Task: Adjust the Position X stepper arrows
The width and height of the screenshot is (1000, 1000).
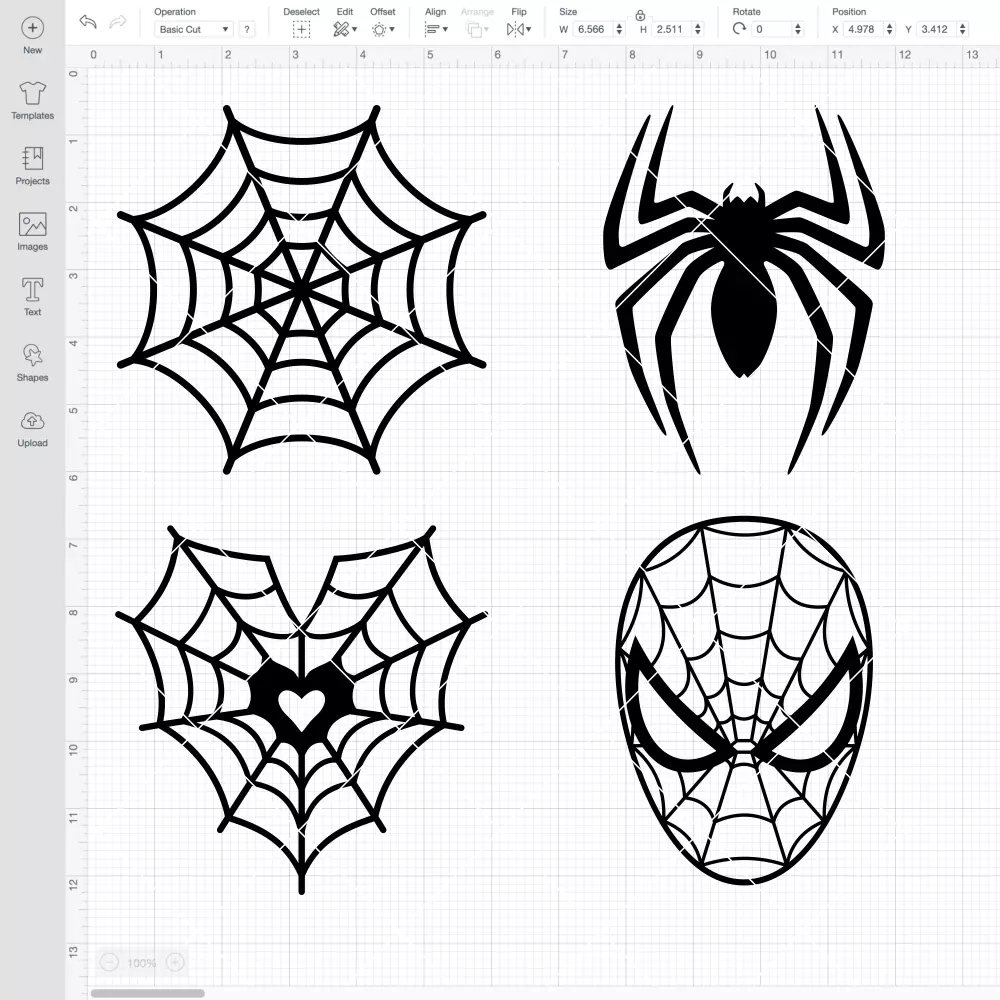Action: (890, 29)
